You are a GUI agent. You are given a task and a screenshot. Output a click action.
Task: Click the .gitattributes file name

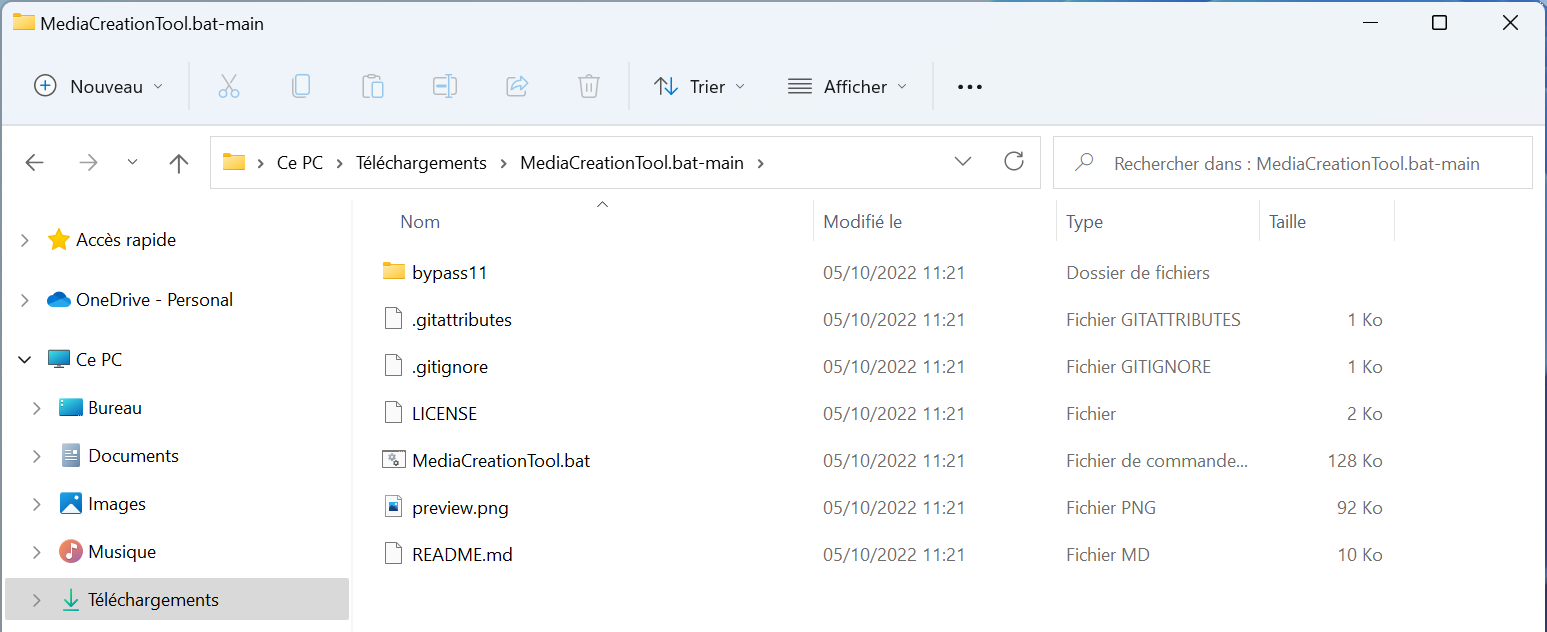tap(462, 320)
